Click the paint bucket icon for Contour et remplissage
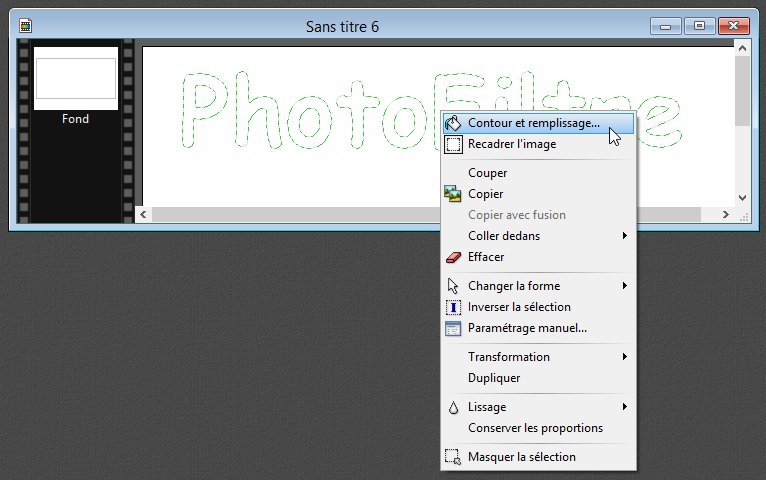The width and height of the screenshot is (766, 480). (453, 123)
